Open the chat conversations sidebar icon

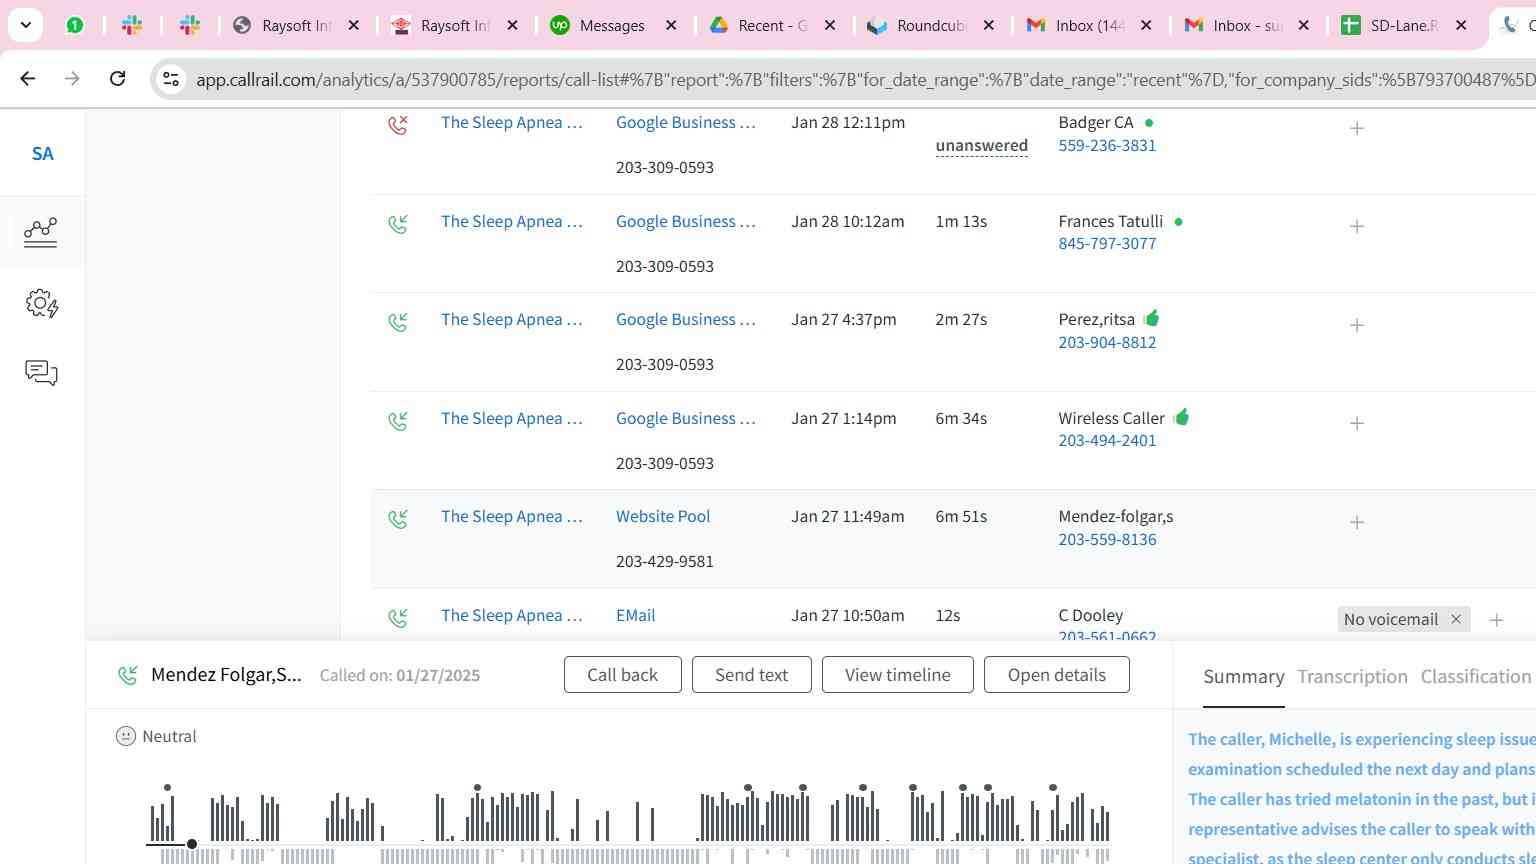click(41, 373)
